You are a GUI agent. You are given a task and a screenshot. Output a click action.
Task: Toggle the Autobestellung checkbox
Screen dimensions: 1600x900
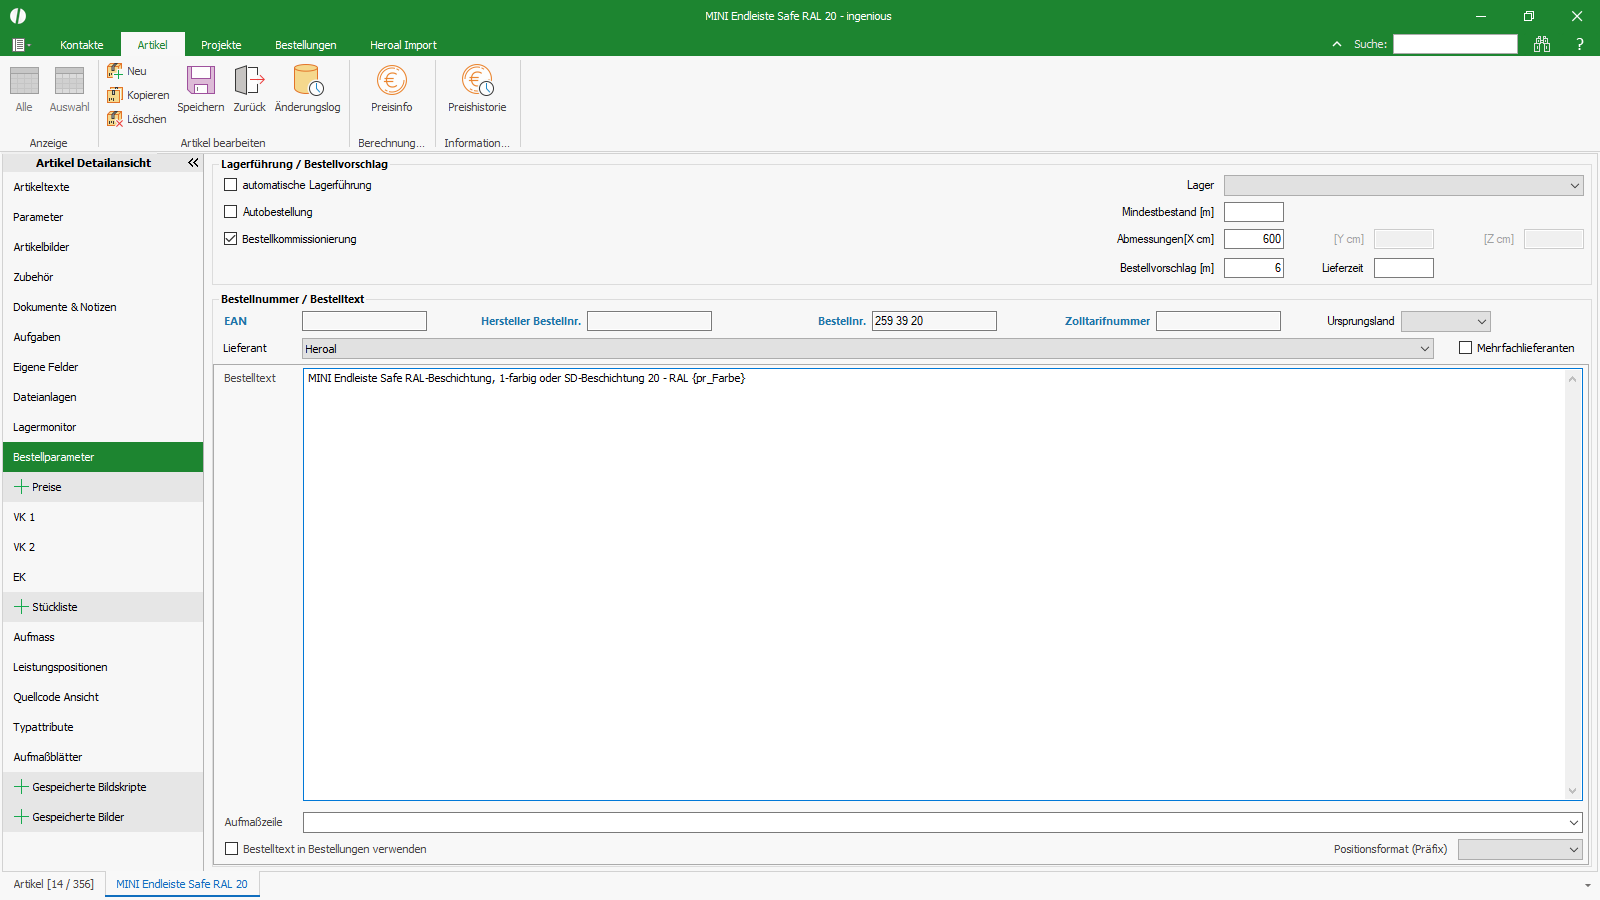click(231, 212)
